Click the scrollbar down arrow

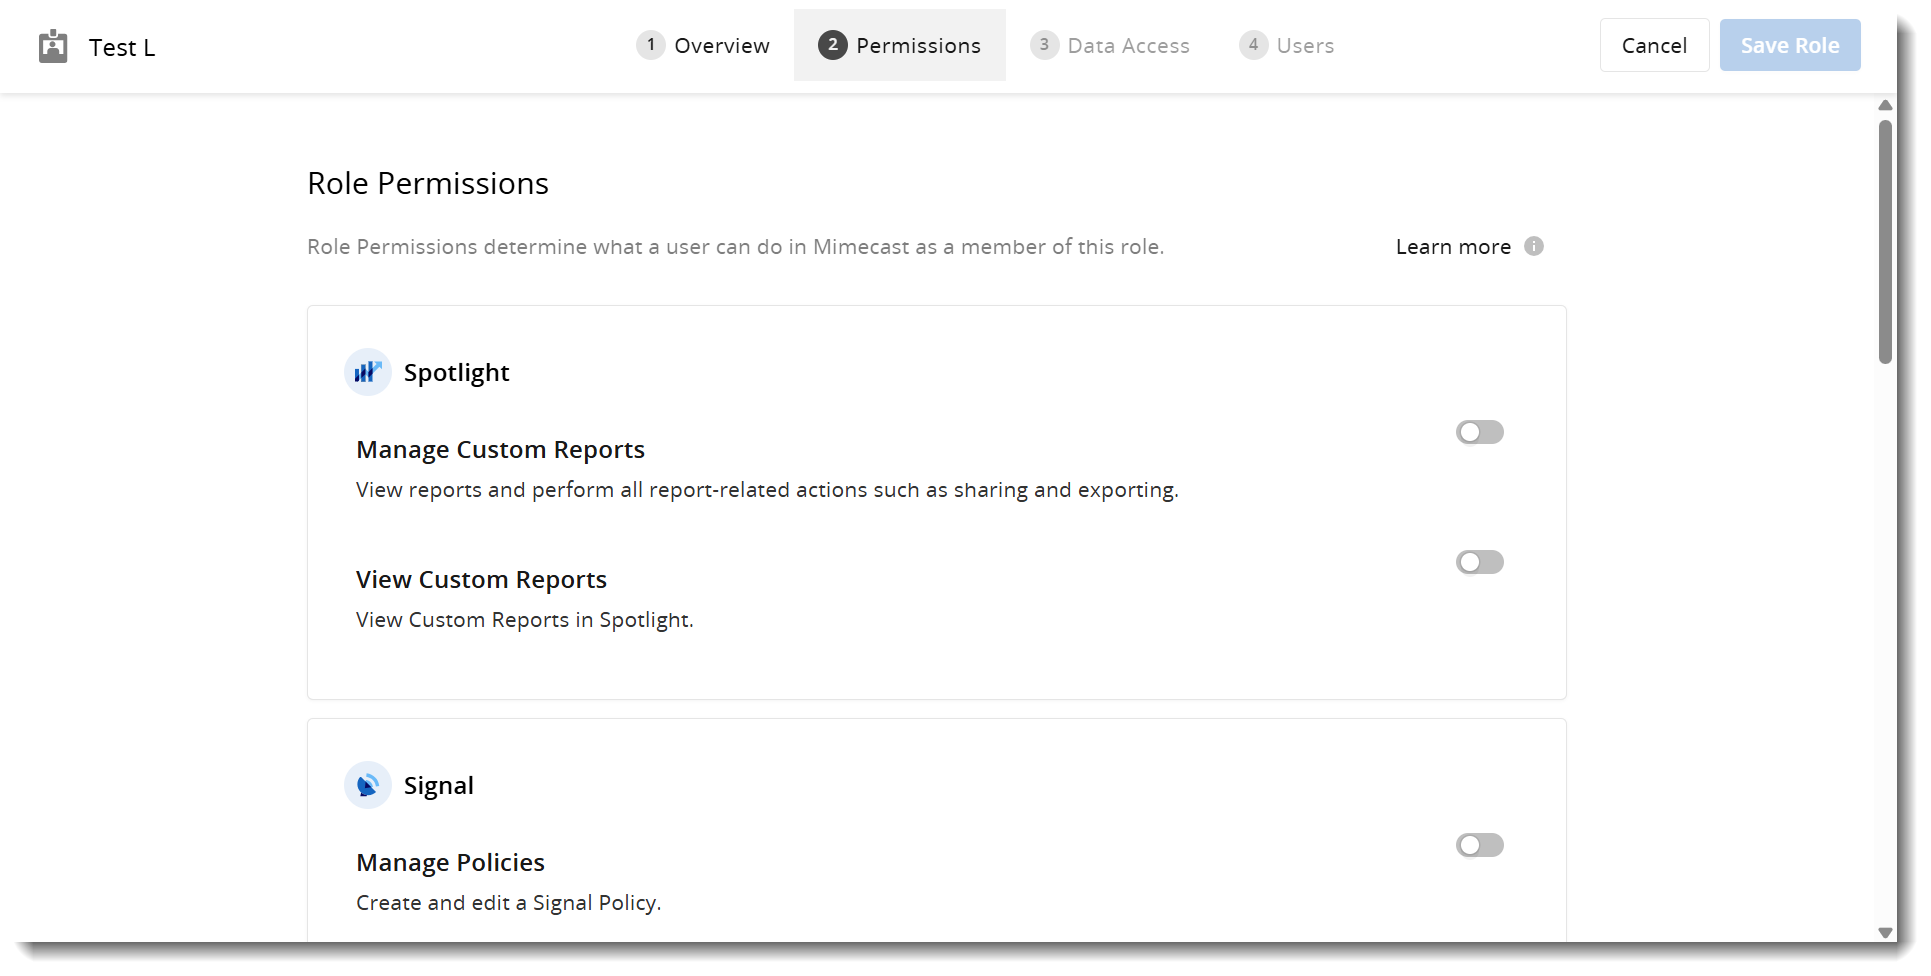pos(1885,932)
